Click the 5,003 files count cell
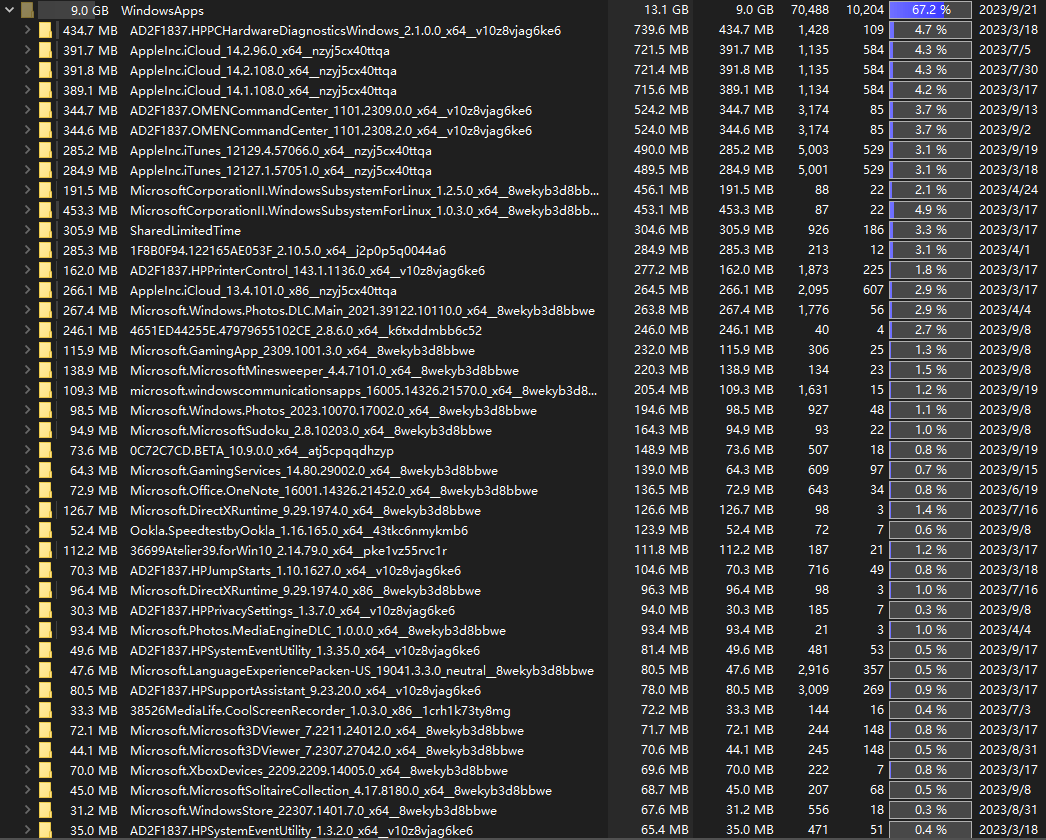The width and height of the screenshot is (1046, 840). [x=813, y=150]
